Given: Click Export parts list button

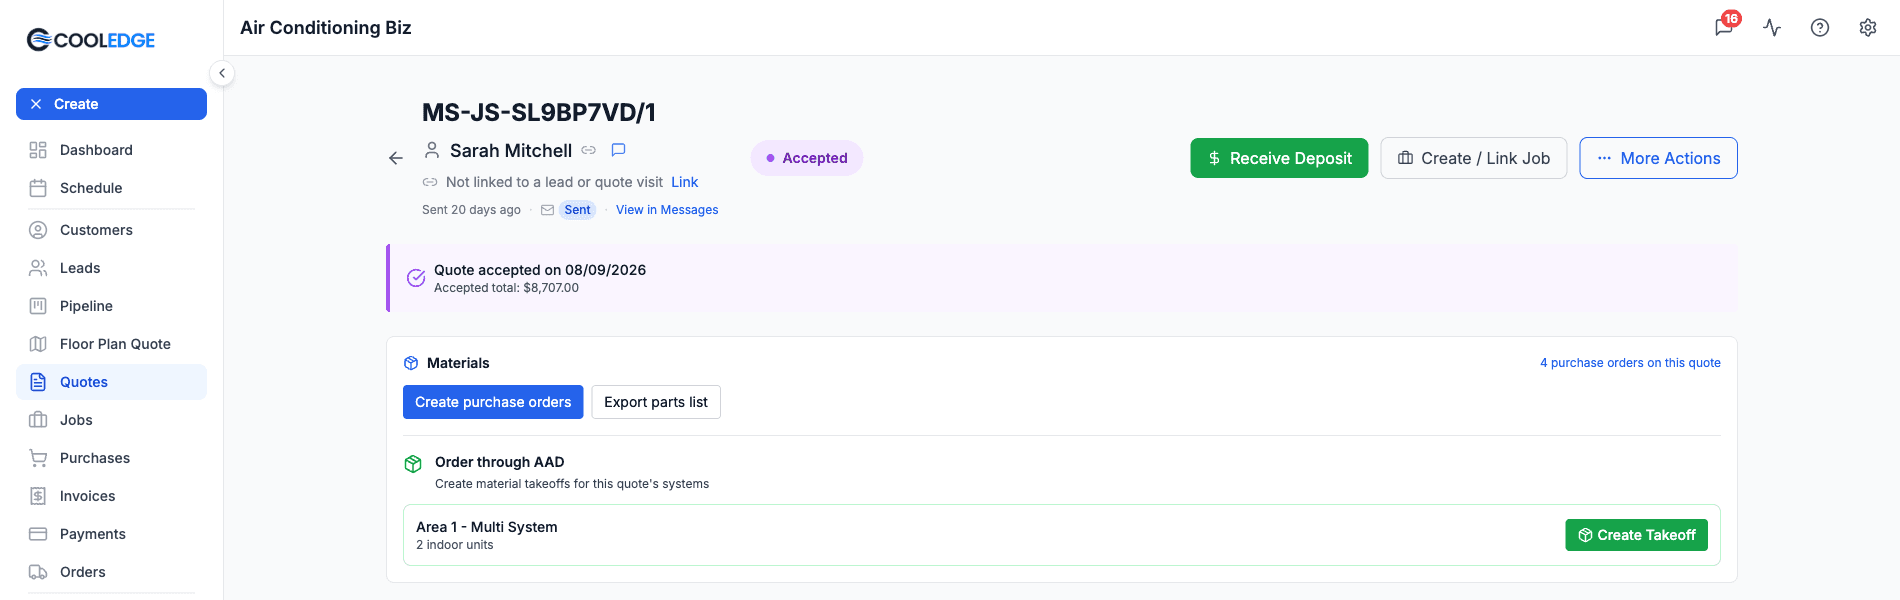Looking at the screenshot, I should [656, 402].
